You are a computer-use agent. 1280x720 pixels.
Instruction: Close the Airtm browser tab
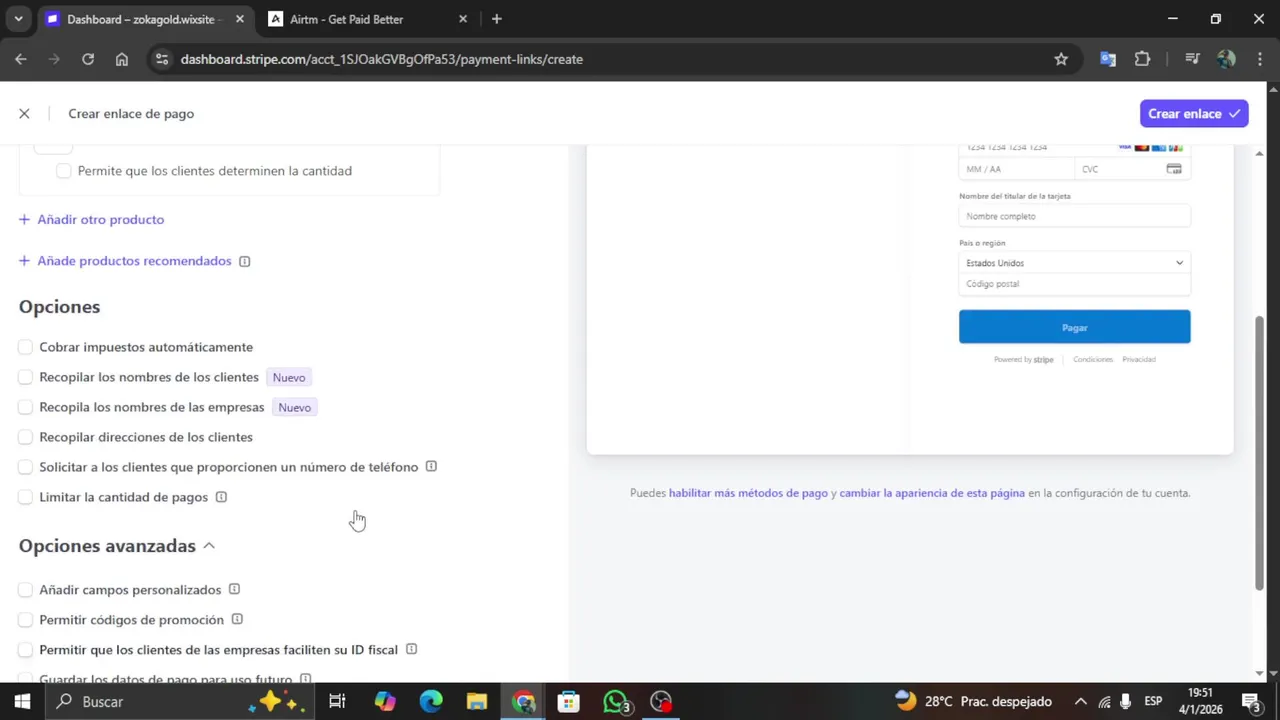click(462, 19)
